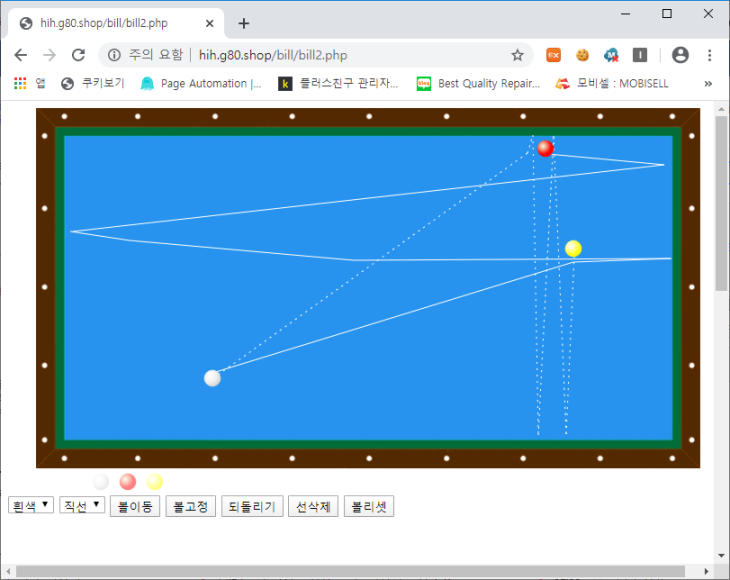Click the yellow ball on the table
This screenshot has width=730, height=580.
pyautogui.click(x=573, y=248)
